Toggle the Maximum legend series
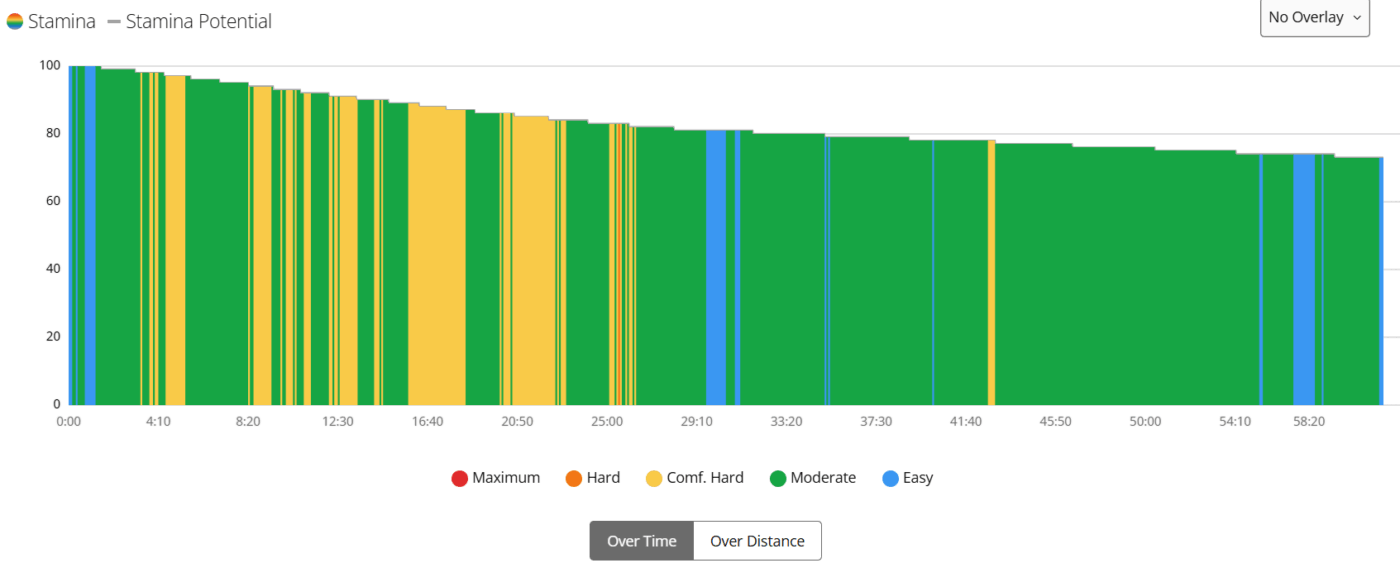 coord(496,478)
